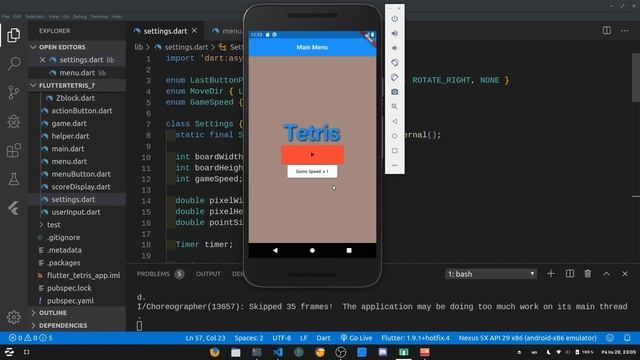Close the terminal panel with X
Image resolution: width=640 pixels, height=360 pixels.
[x=625, y=274]
